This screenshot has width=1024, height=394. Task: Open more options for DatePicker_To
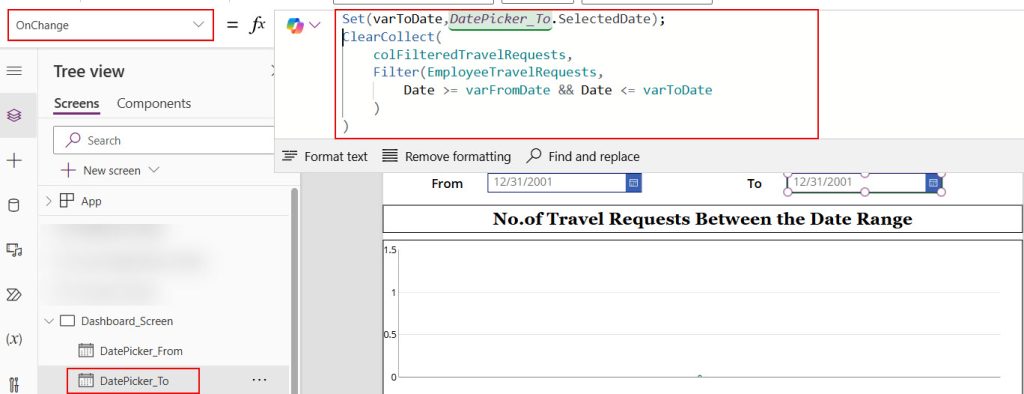[x=259, y=380]
